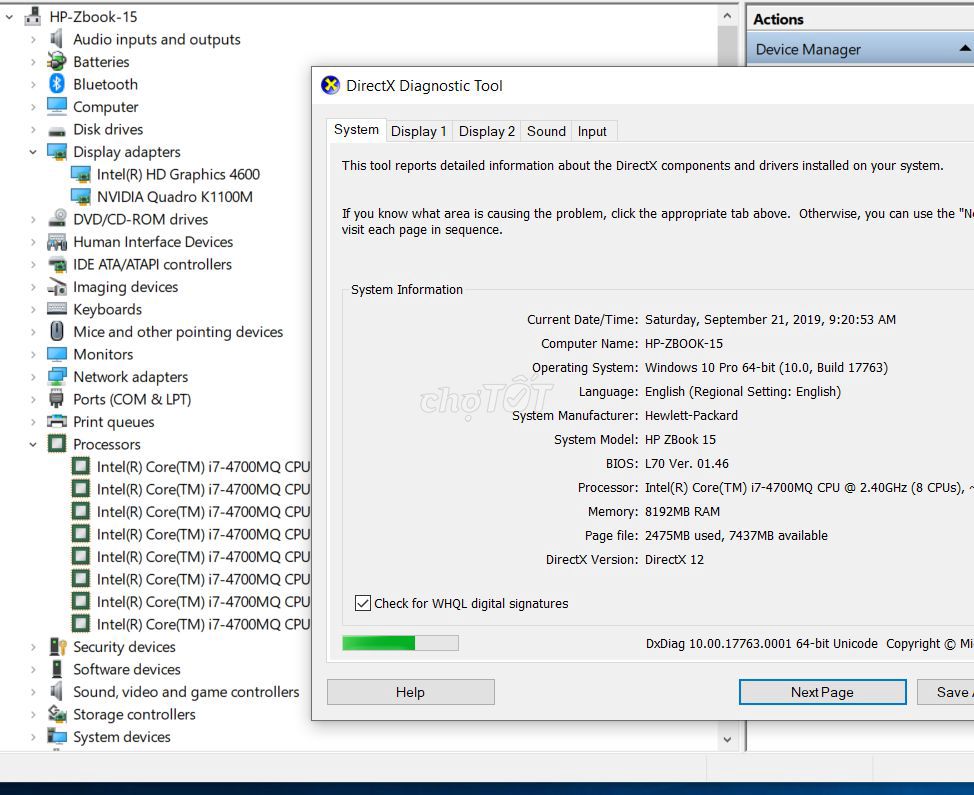Click the Intel HD Graphics 4600 adapter icon
This screenshot has height=795, width=974.
(81, 174)
